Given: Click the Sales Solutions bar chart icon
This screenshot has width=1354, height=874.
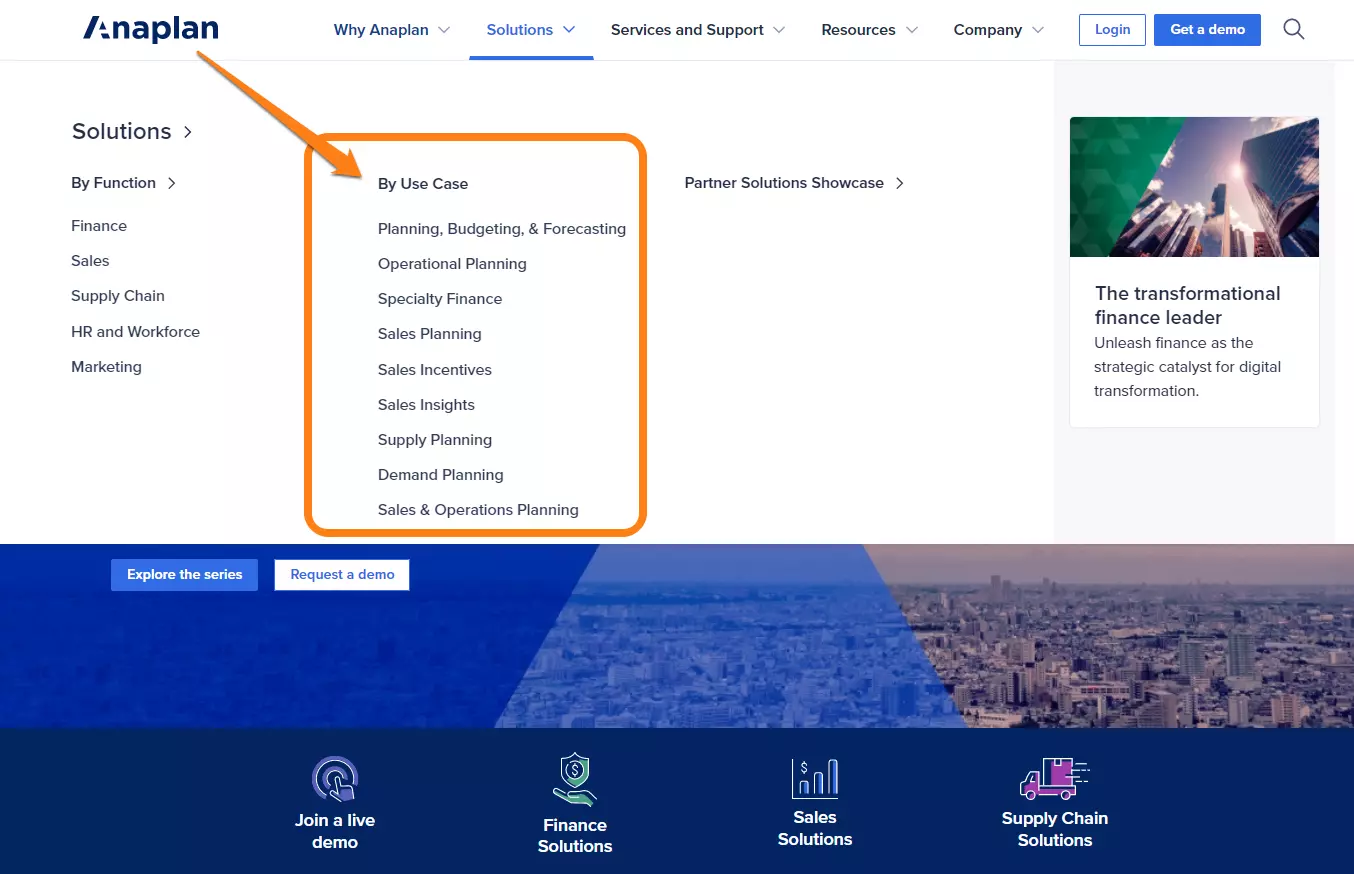Looking at the screenshot, I should [x=815, y=777].
